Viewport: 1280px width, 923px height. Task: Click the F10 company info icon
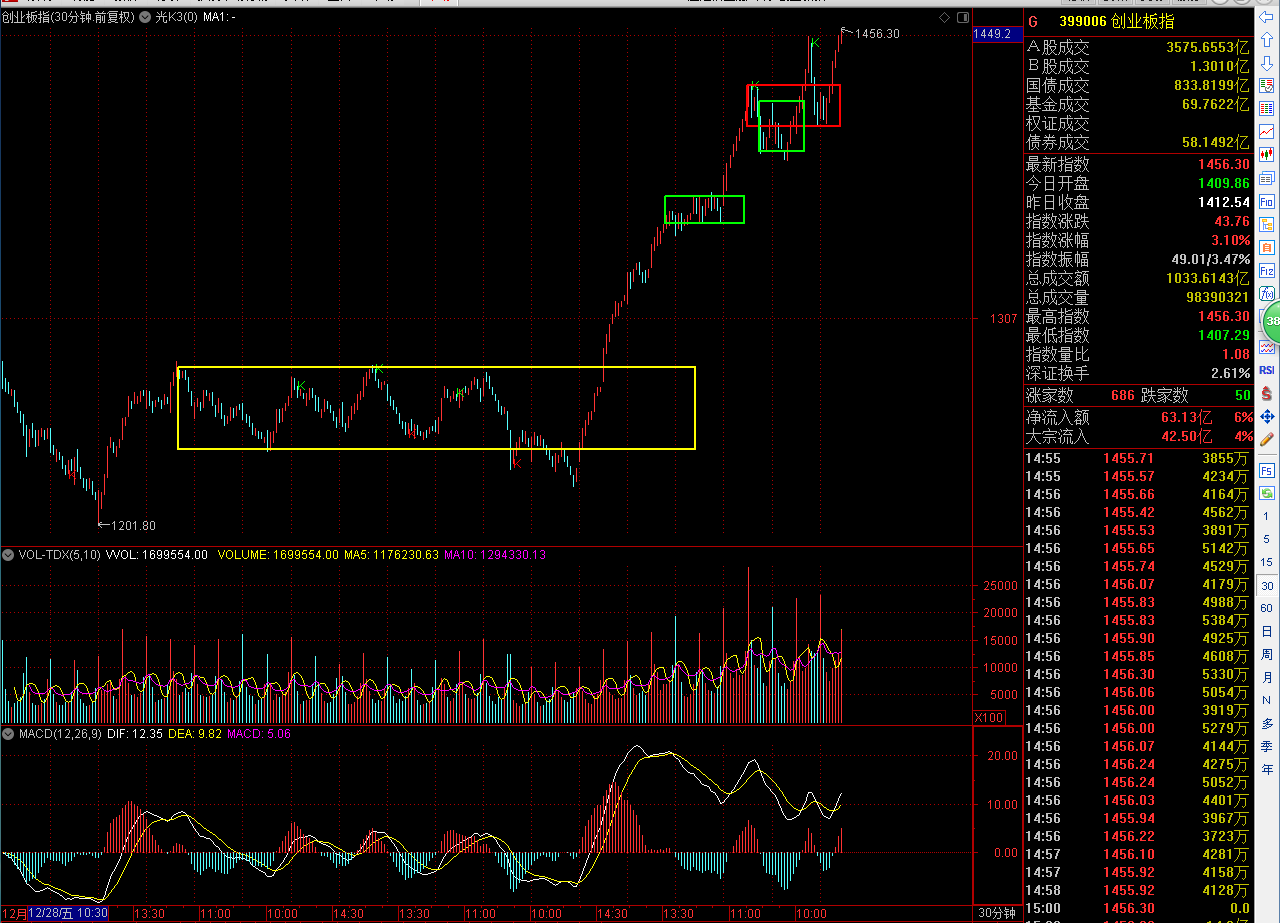tap(1267, 200)
